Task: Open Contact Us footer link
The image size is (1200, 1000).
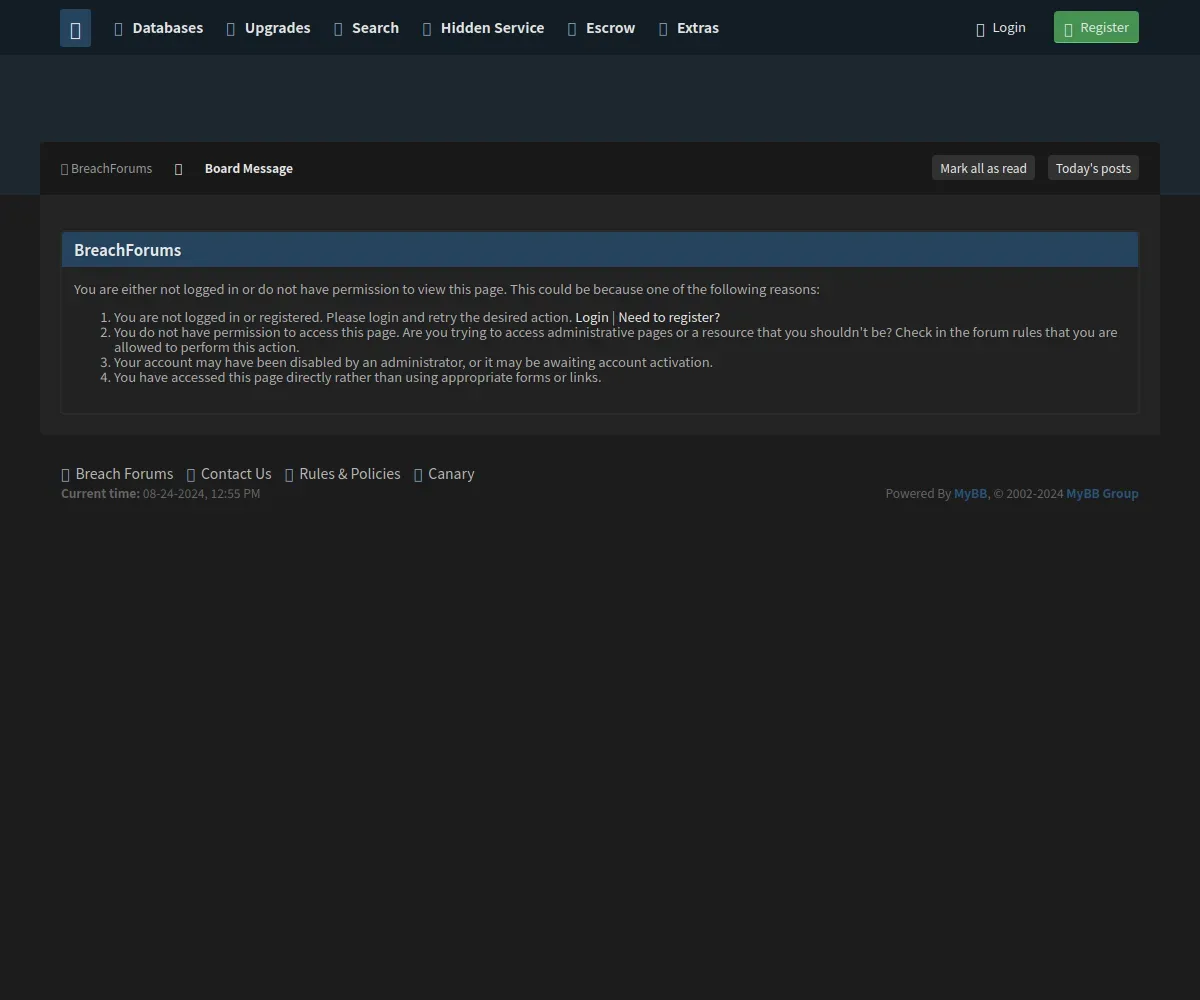Action: [x=236, y=474]
